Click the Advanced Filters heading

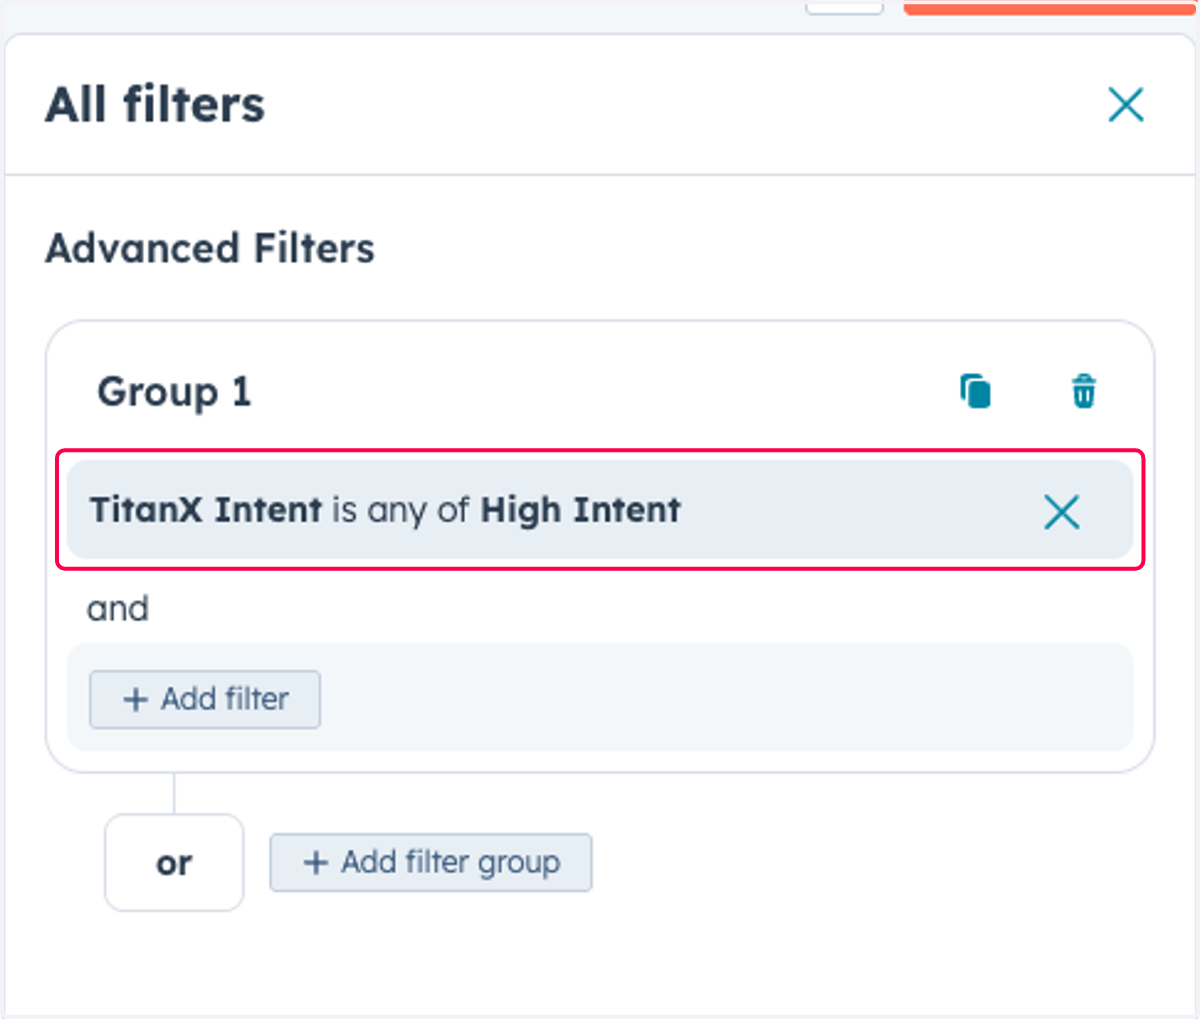(x=210, y=248)
